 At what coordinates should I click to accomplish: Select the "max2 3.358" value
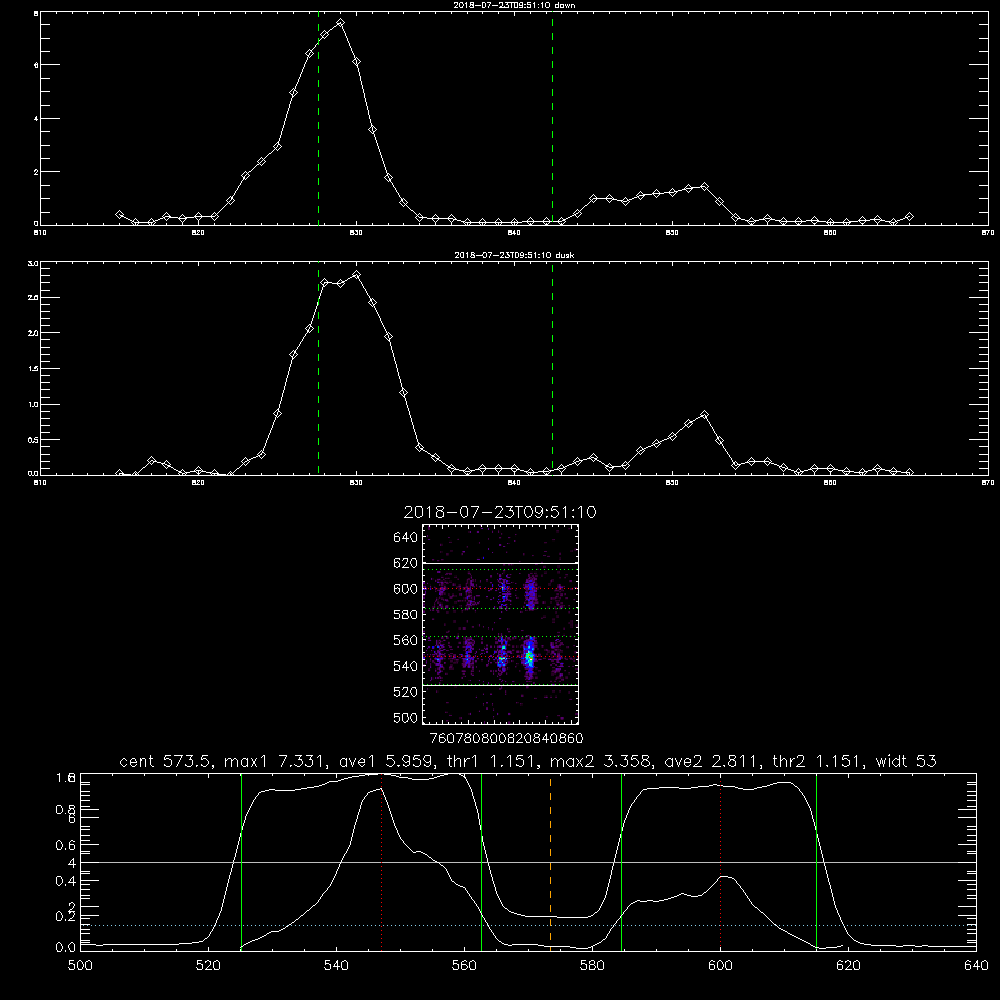click(600, 761)
